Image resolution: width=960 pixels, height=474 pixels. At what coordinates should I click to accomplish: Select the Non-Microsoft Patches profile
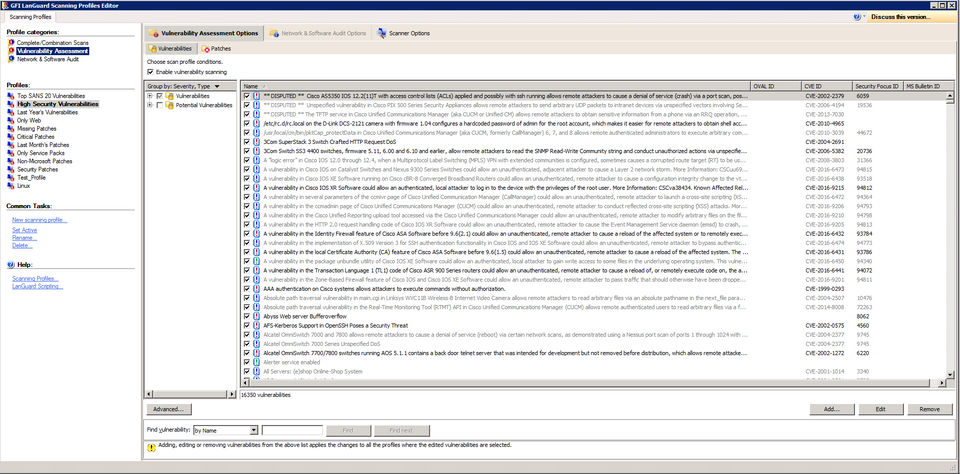pos(45,161)
